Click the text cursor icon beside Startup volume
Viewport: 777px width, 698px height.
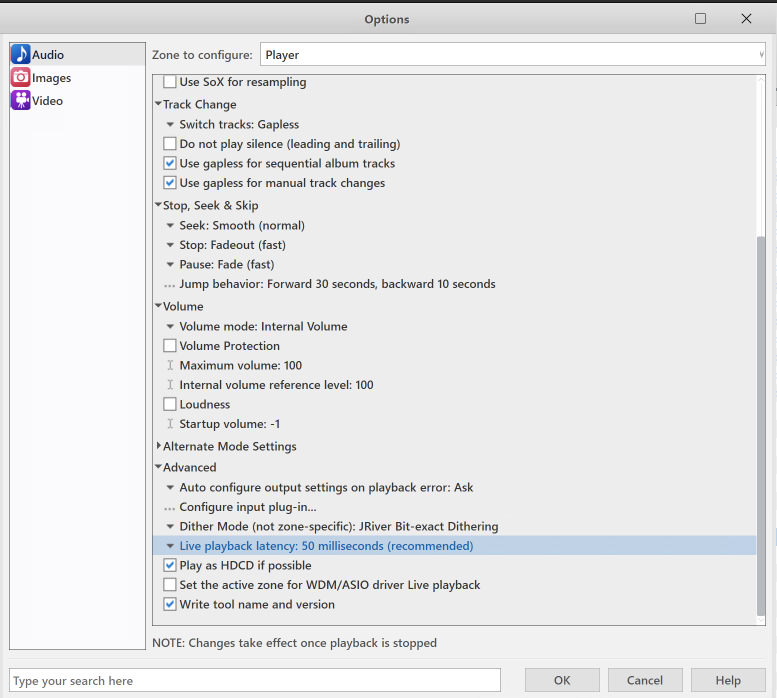tap(170, 424)
